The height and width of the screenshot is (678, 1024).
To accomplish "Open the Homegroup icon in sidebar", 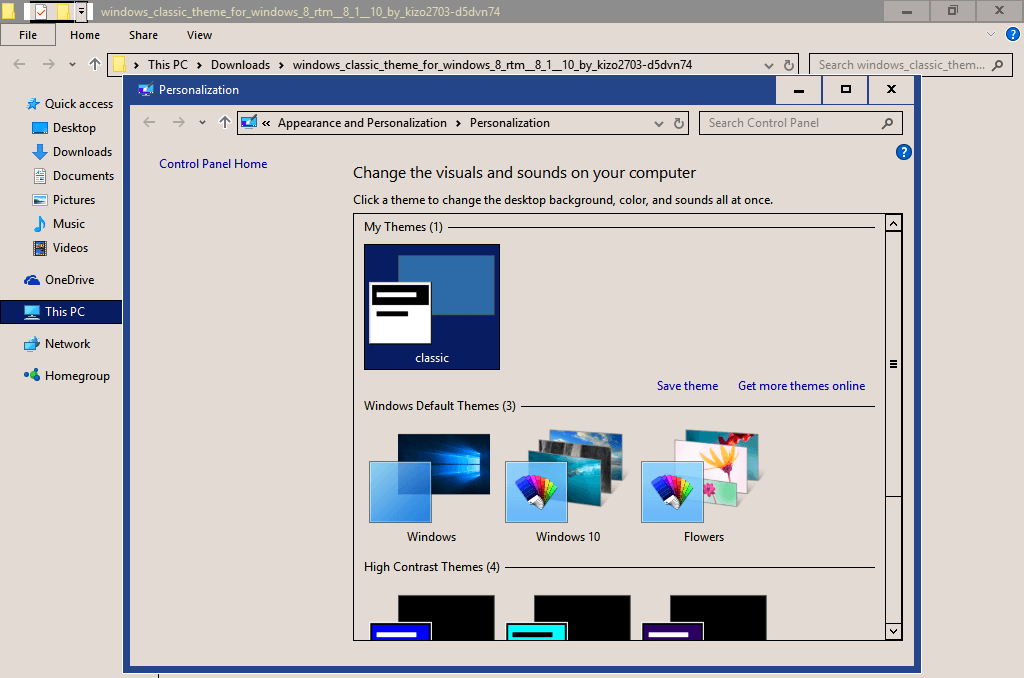I will (x=32, y=376).
